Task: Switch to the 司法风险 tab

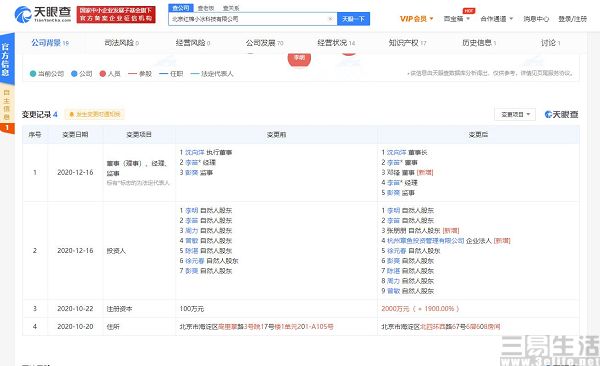Action: point(121,43)
